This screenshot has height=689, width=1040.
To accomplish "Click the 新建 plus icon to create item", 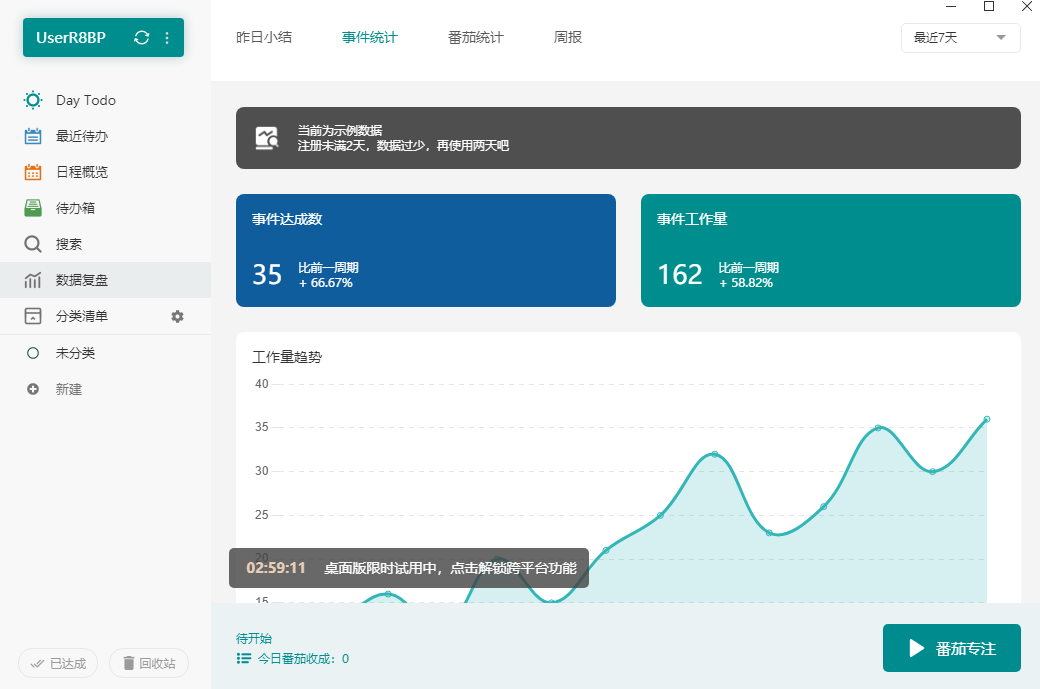I will [x=31, y=389].
